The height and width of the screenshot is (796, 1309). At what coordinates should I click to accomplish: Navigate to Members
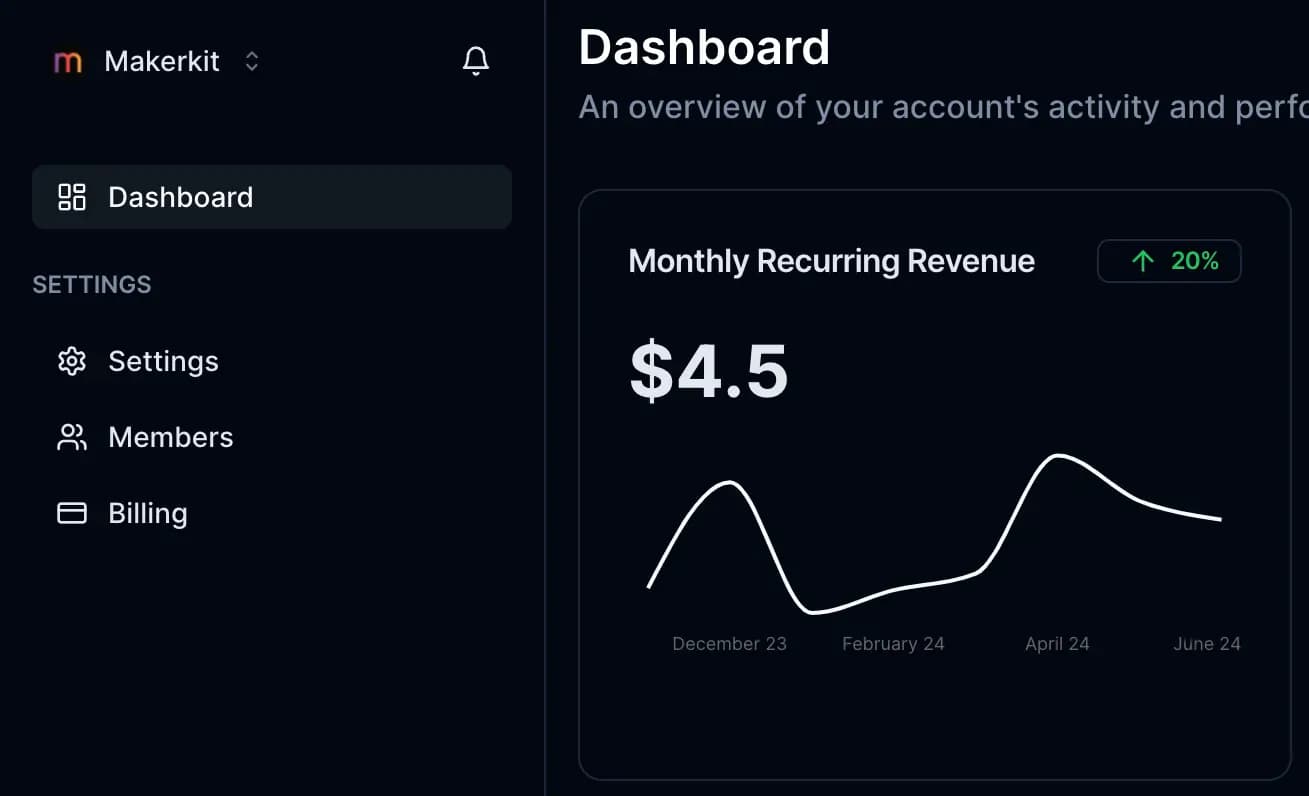coord(170,437)
